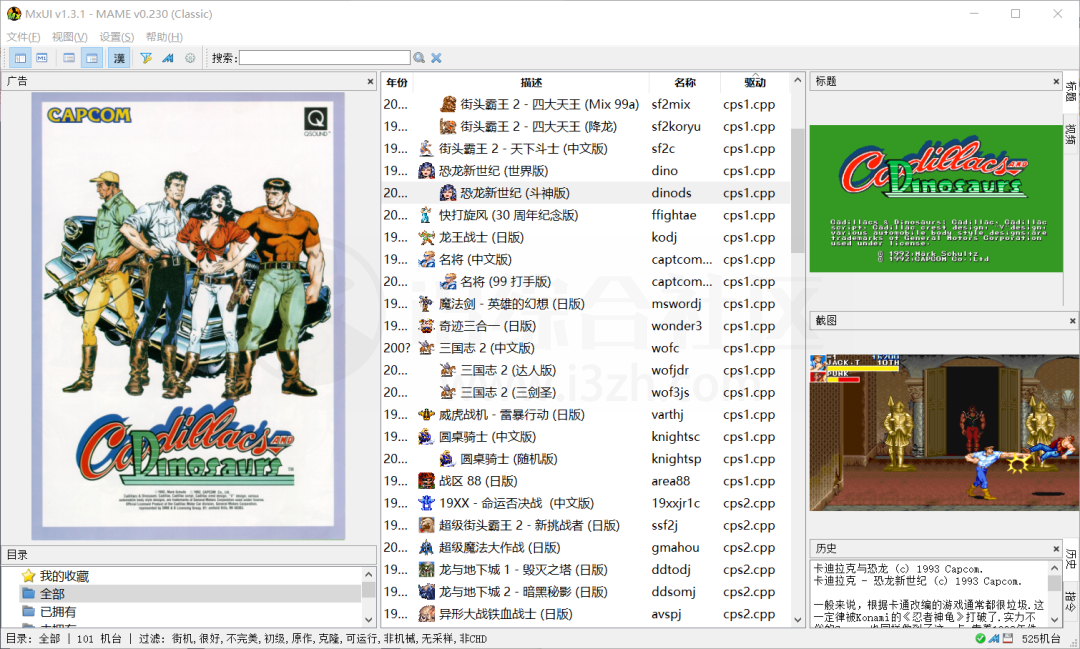Click directory tree scrollbar down arrow
The width and height of the screenshot is (1080, 649).
[x=368, y=619]
